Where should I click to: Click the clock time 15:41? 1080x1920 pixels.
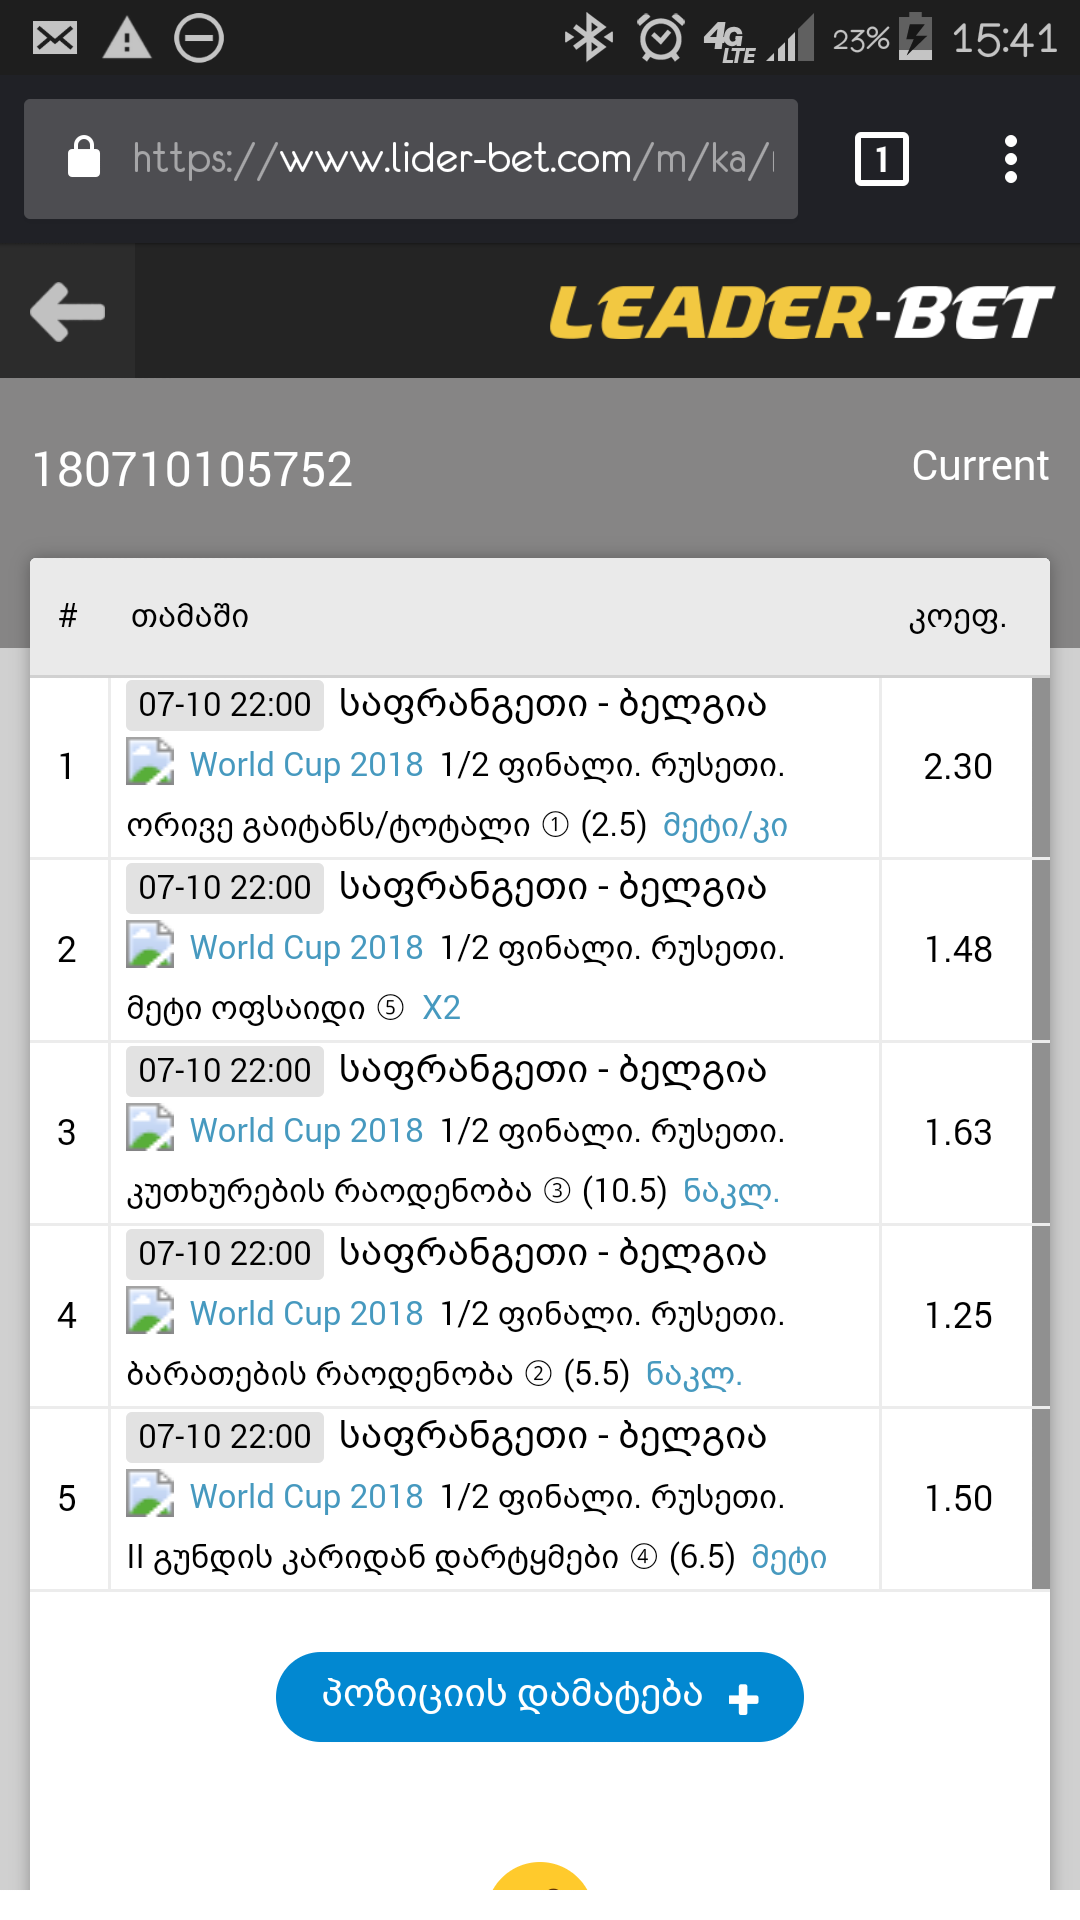click(1004, 40)
